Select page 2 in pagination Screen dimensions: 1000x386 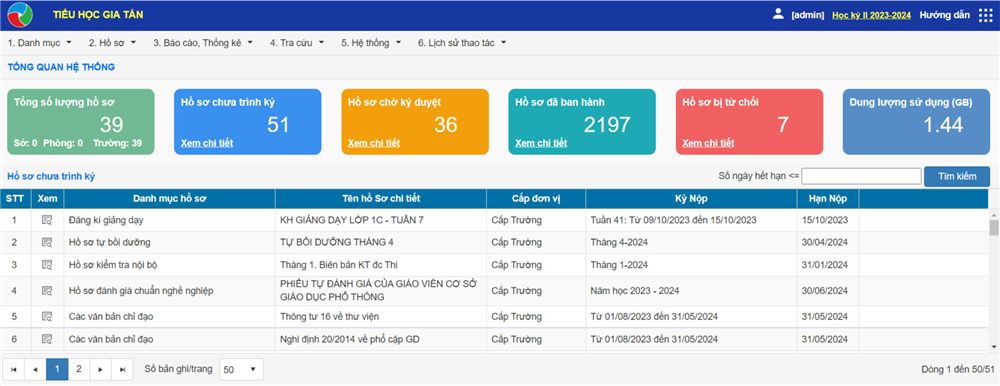(x=78, y=369)
